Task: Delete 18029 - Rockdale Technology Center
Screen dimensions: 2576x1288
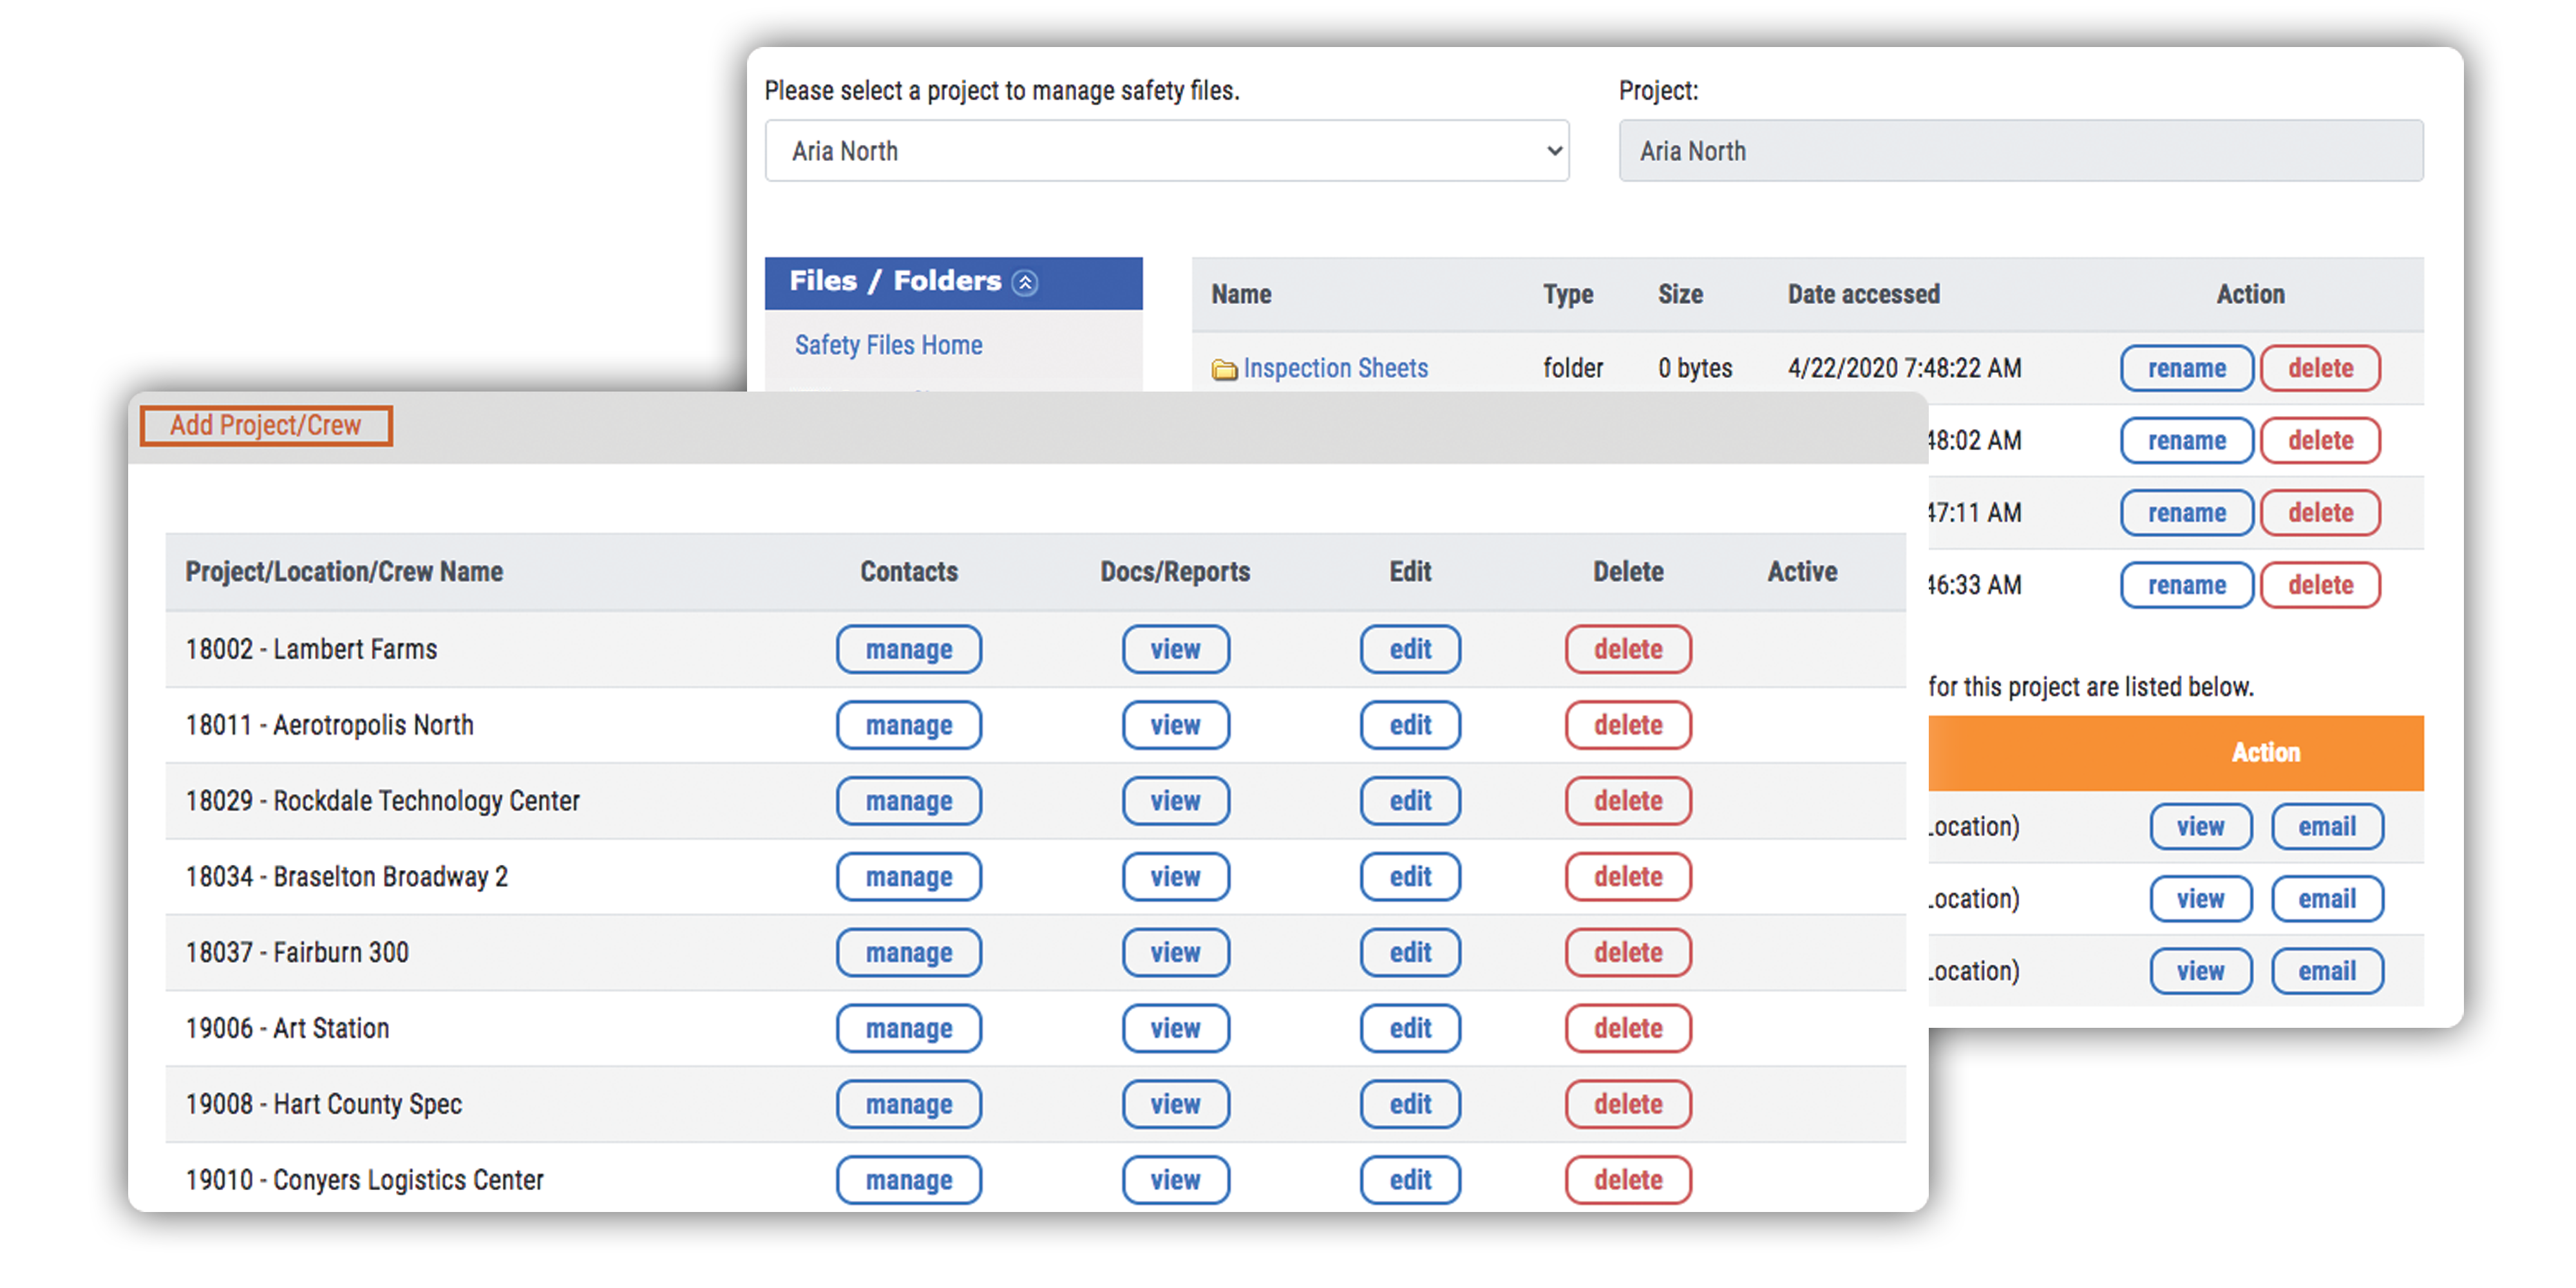Action: pos(1628,801)
